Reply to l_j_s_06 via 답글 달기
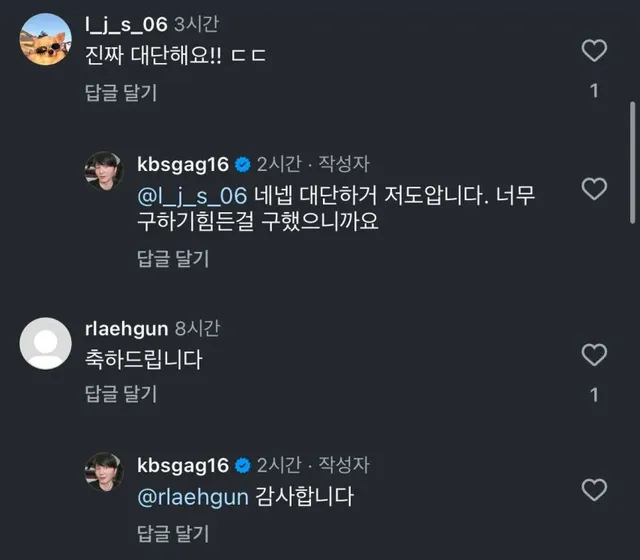Viewport: 640px width, 560px height. click(x=121, y=93)
